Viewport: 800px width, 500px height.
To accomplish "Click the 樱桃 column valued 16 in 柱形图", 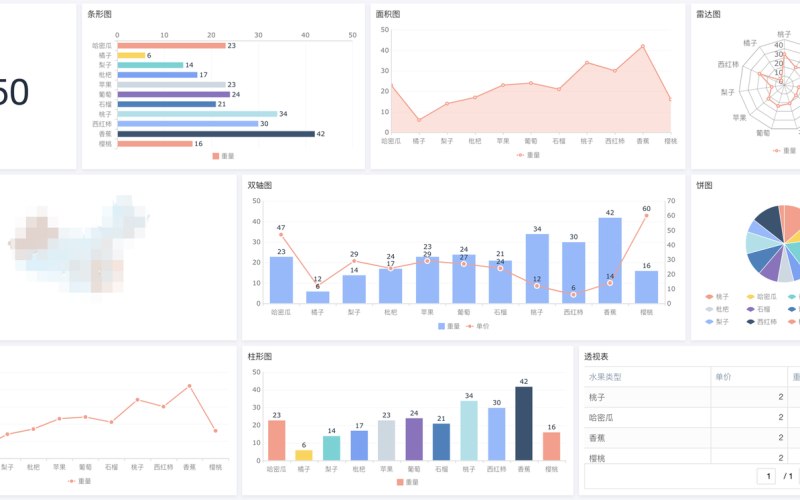I will (x=551, y=446).
